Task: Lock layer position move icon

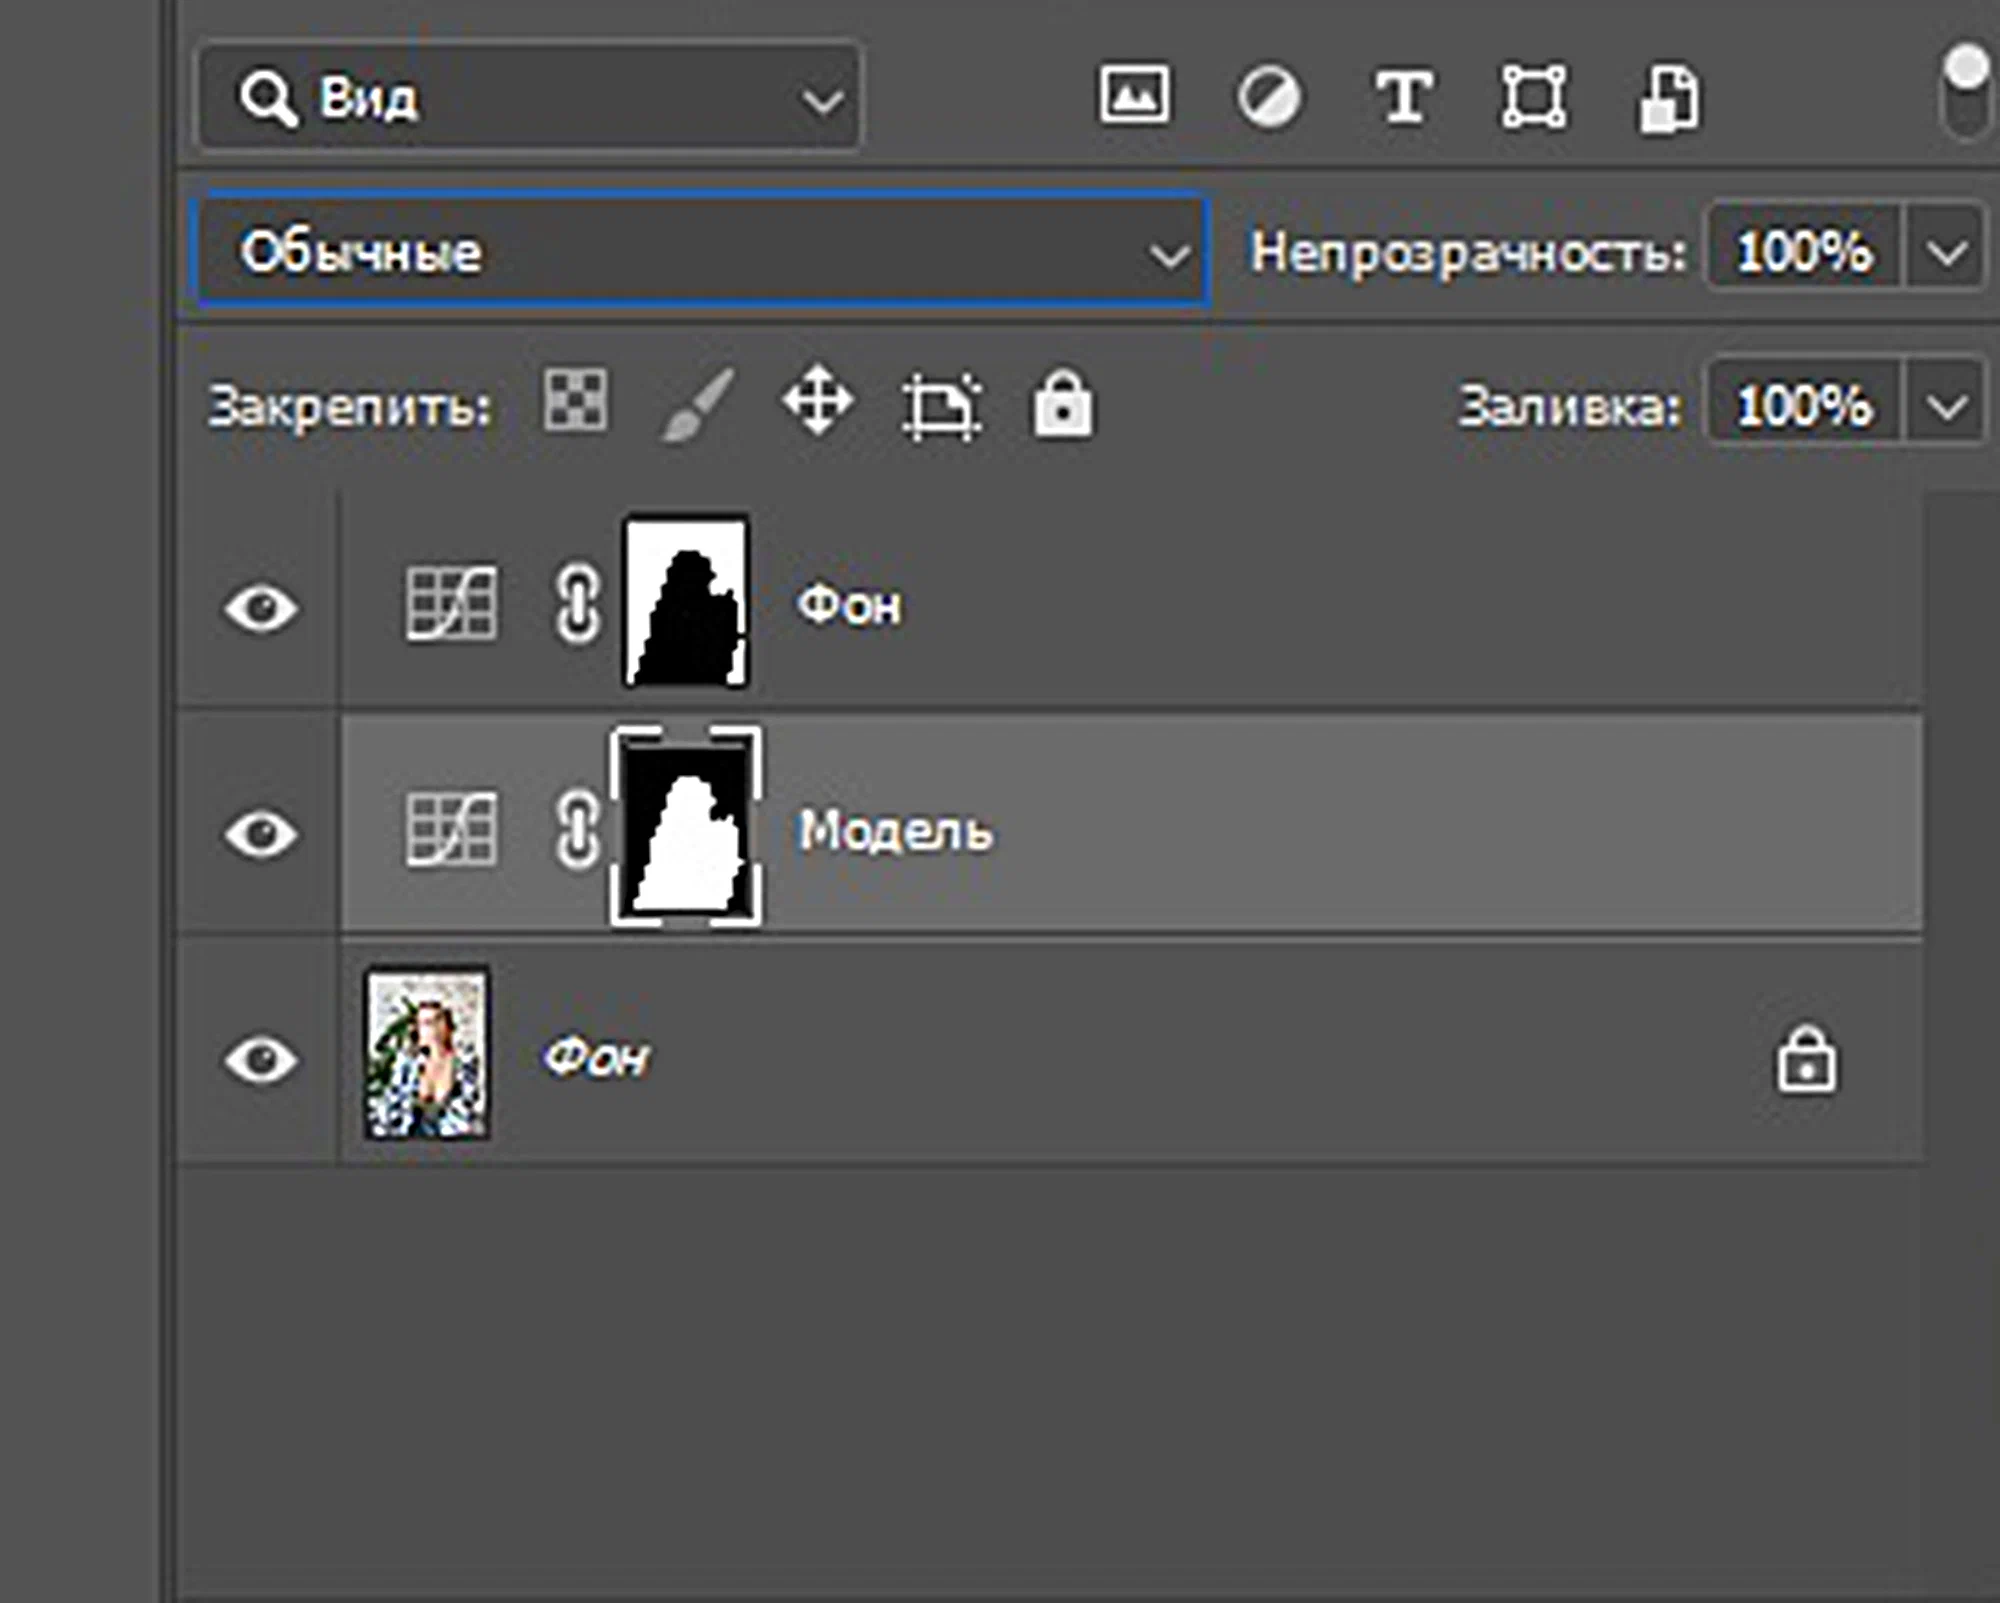Action: [x=817, y=401]
